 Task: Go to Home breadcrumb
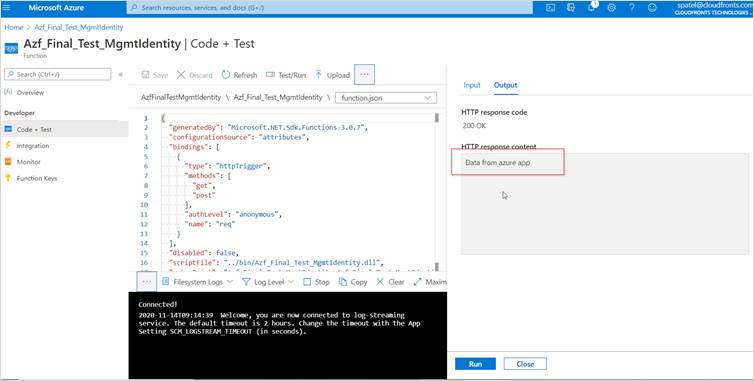pyautogui.click(x=14, y=27)
